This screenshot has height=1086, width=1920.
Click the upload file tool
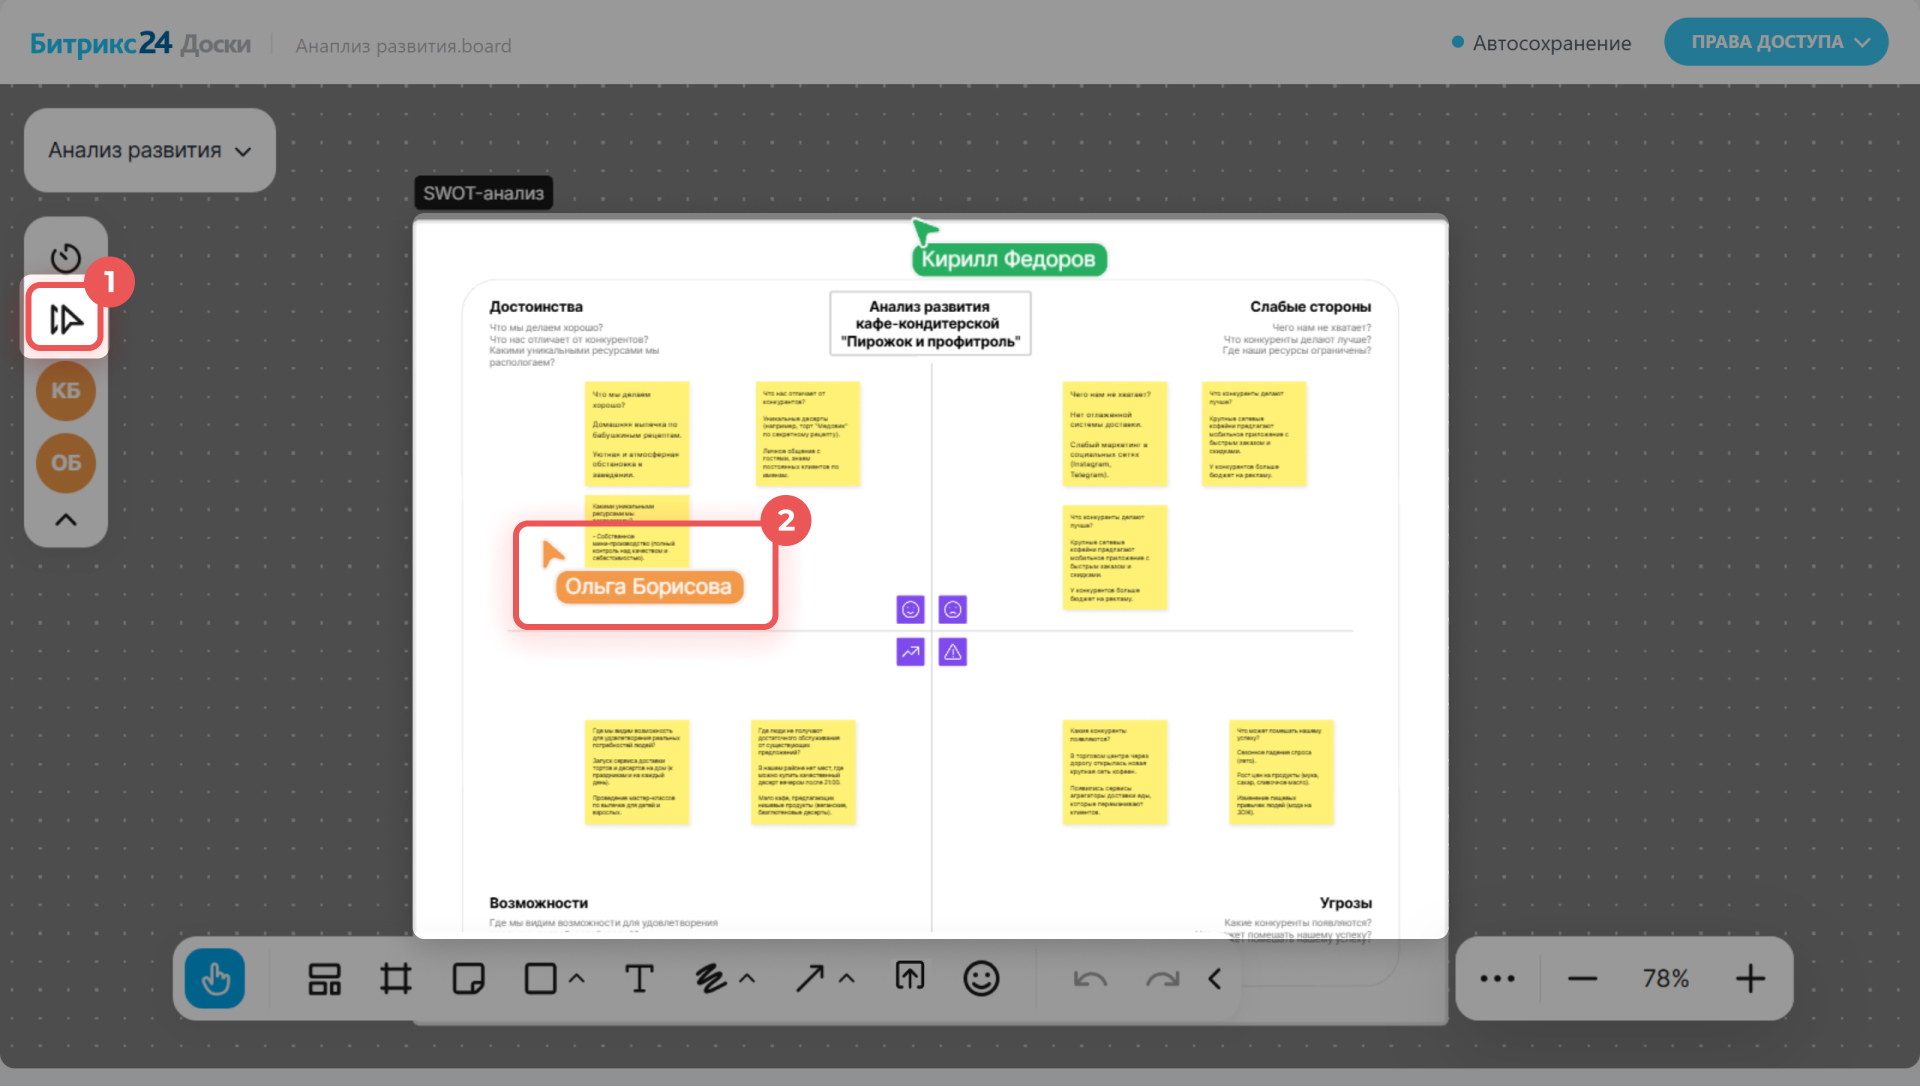pos(909,977)
